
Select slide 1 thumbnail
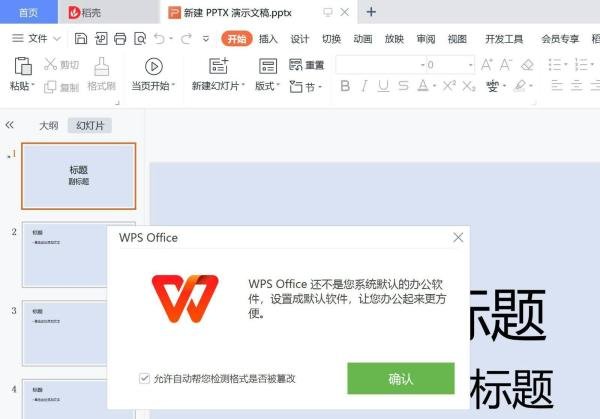(79, 176)
